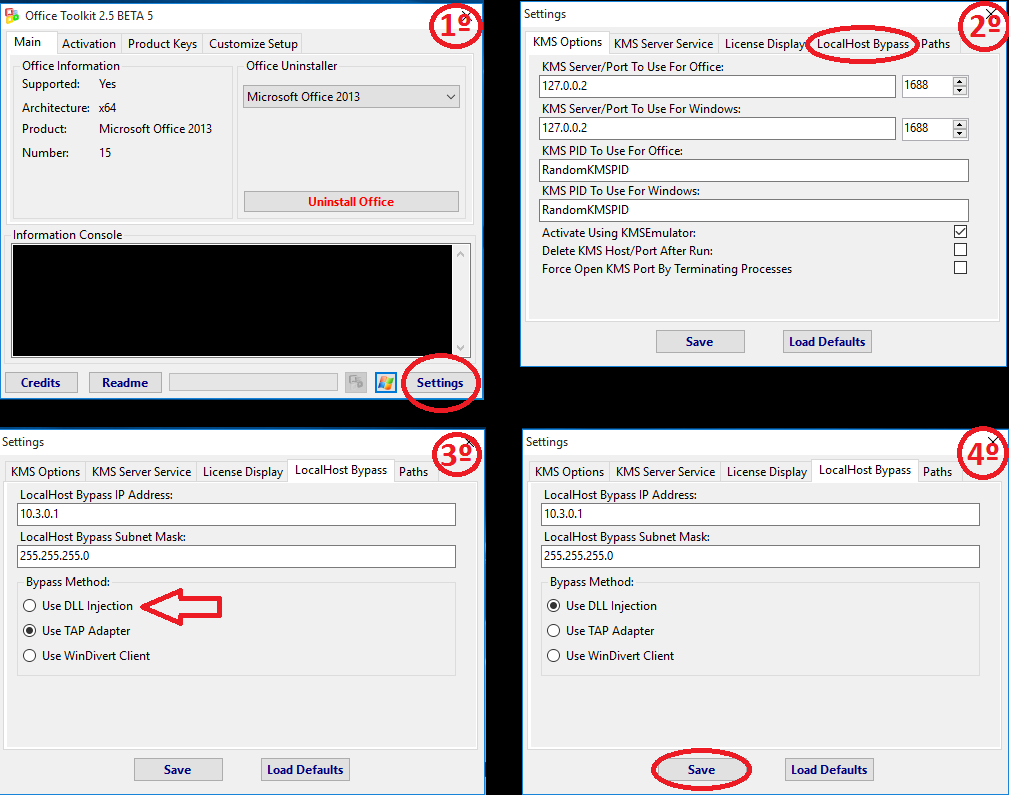
Task: Select Use WinDivert Client in DLL-selected settings window
Action: pyautogui.click(x=553, y=656)
